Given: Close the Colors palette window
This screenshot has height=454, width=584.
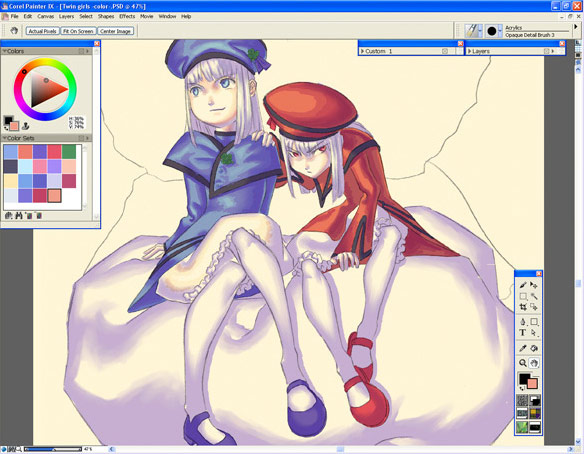Looking at the screenshot, I should click(97, 44).
